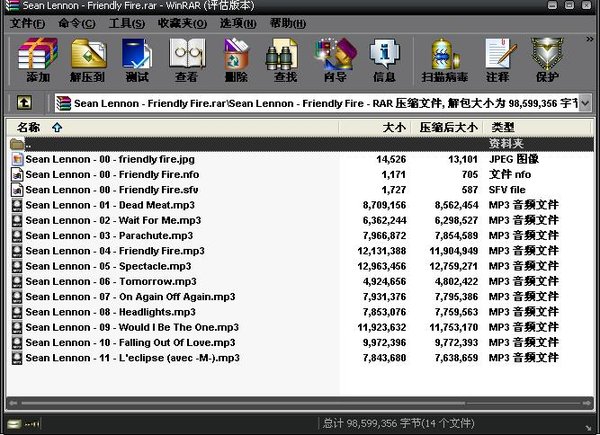Click file icon of Friendly Fire.nfo
The width and height of the screenshot is (600, 435).
pyautogui.click(x=17, y=174)
